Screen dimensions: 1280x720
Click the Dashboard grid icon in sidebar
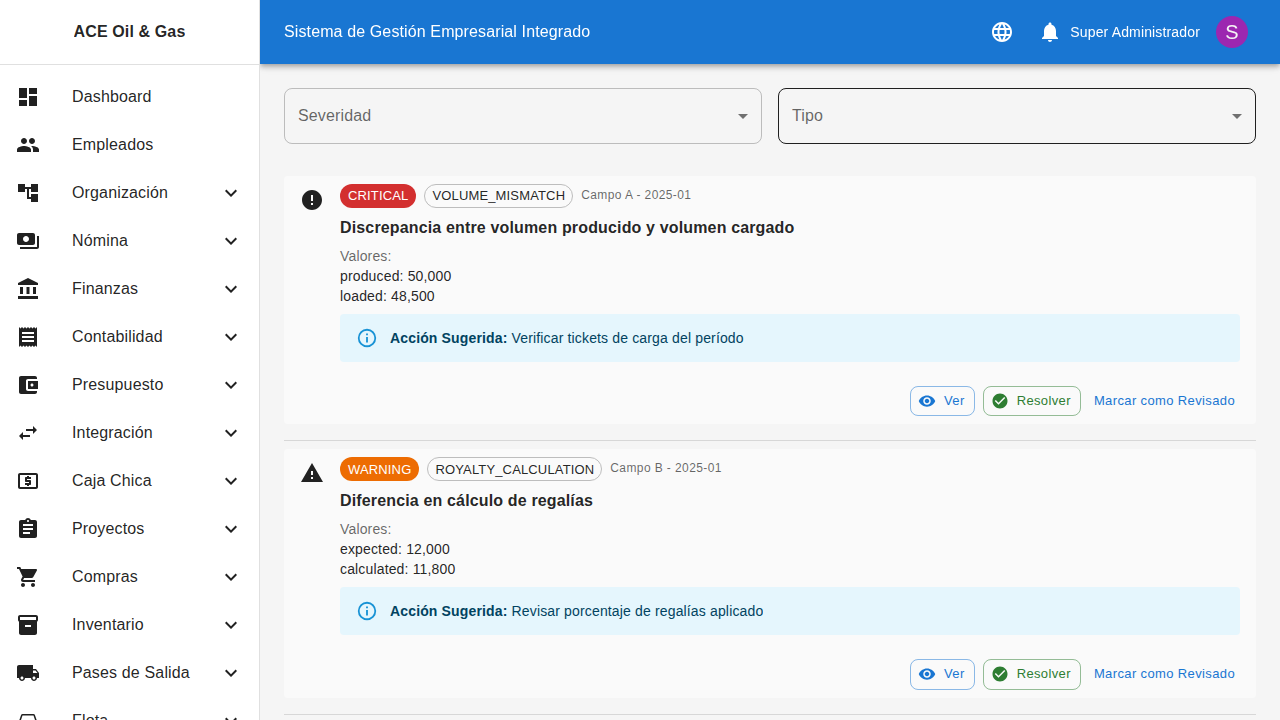pos(28,97)
